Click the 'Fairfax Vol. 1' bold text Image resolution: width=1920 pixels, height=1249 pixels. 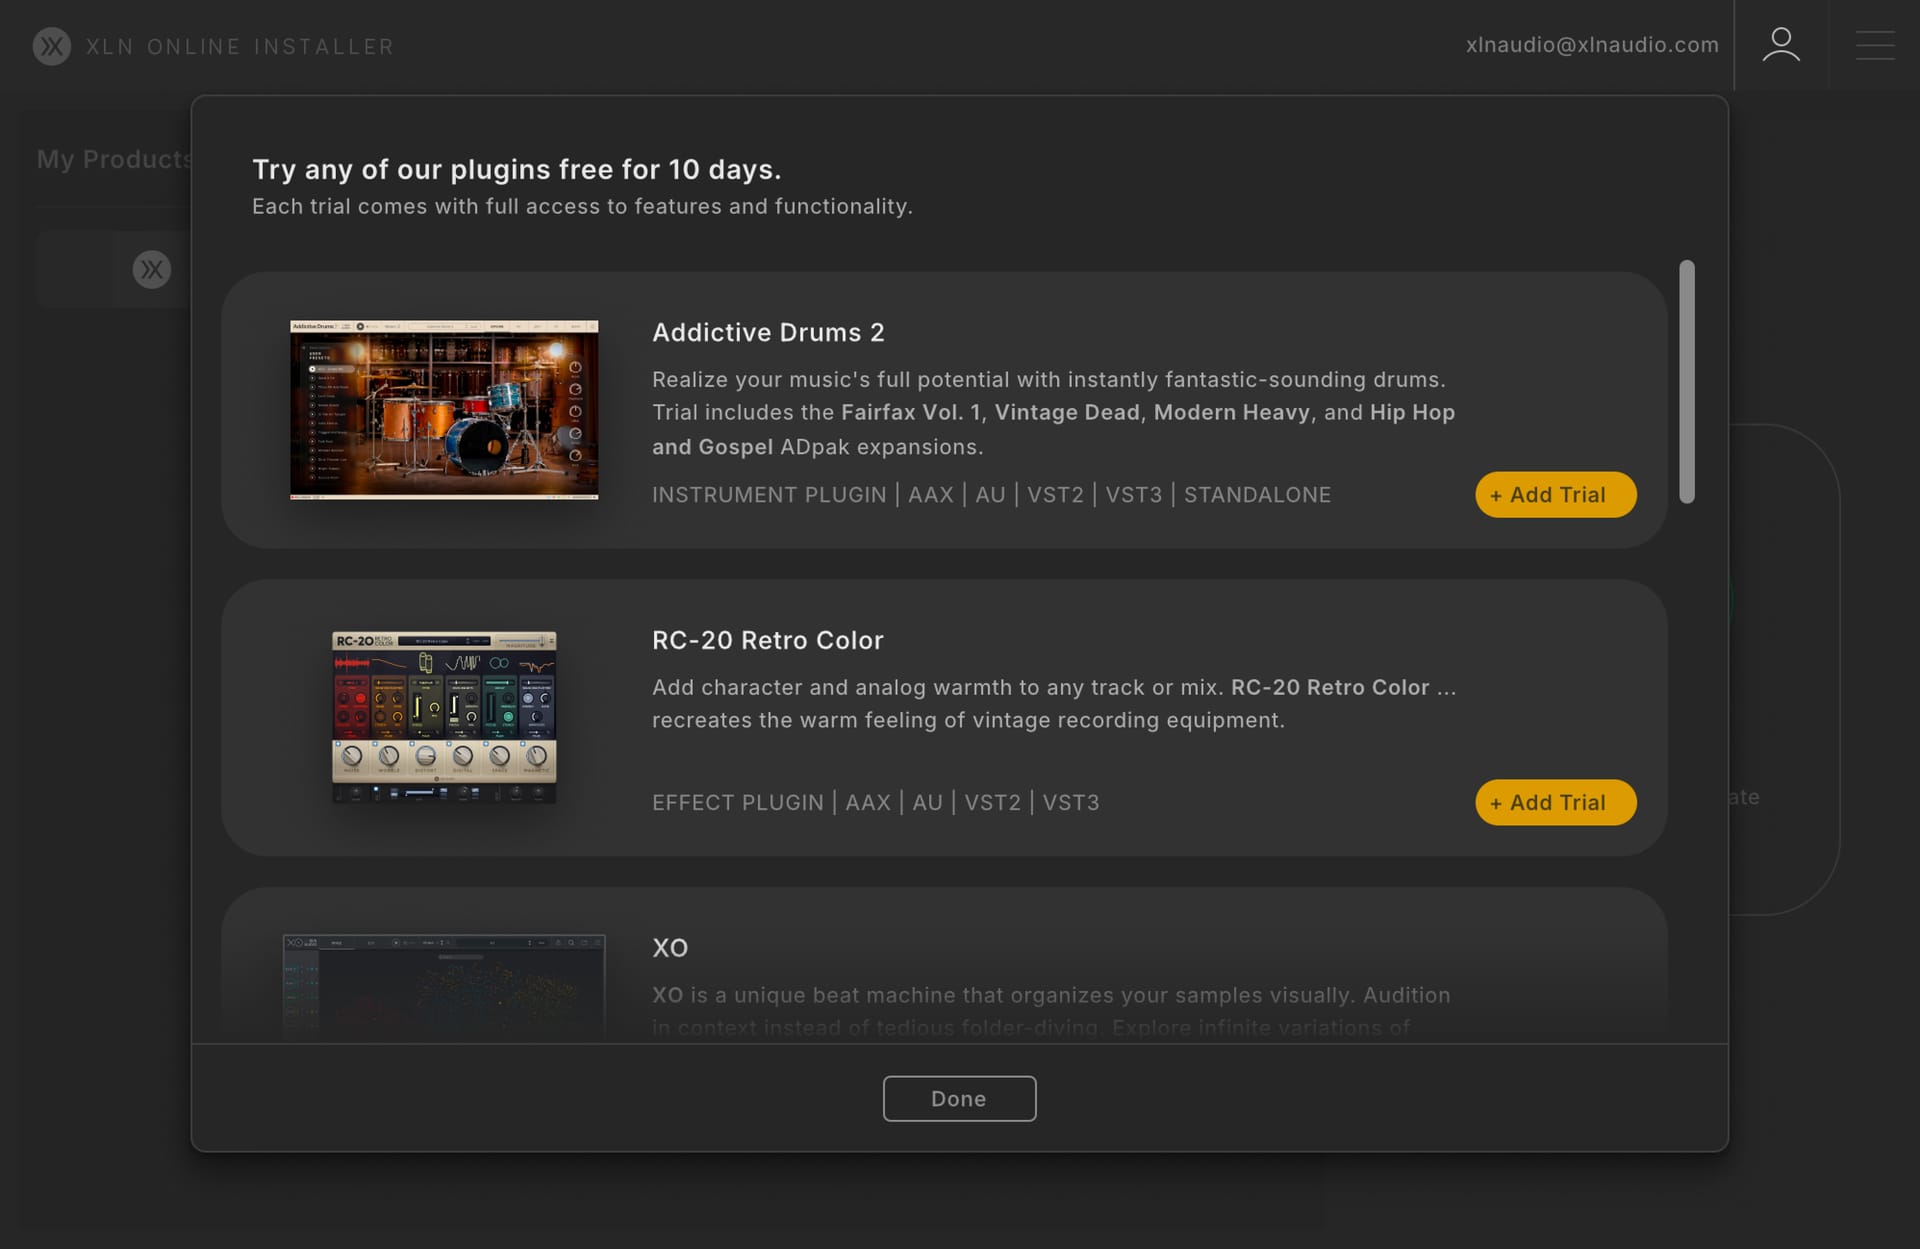(x=911, y=412)
